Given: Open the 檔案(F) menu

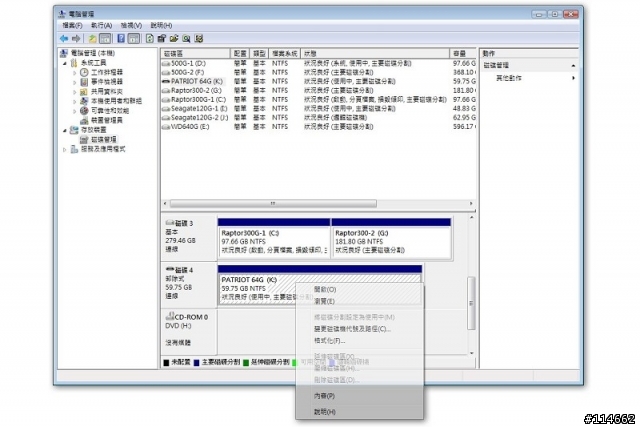Looking at the screenshot, I should (x=72, y=25).
